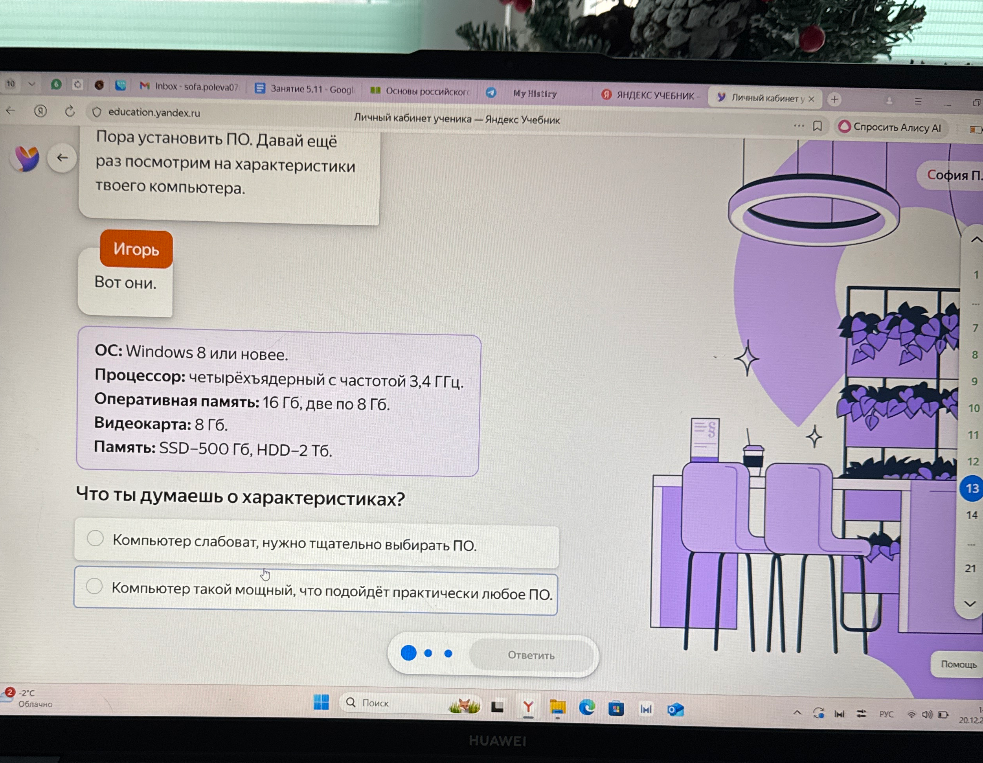This screenshot has height=763, width=983.
Task: Click the site protection shield icon
Action: [97, 112]
